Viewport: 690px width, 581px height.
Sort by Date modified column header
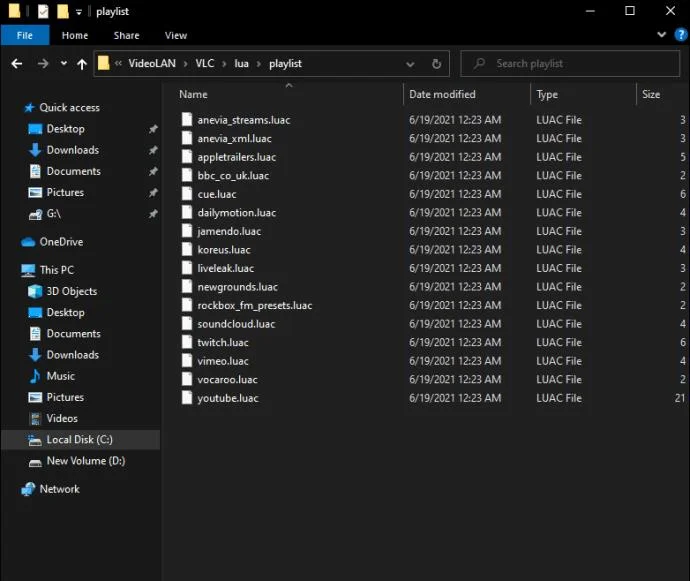(x=442, y=95)
